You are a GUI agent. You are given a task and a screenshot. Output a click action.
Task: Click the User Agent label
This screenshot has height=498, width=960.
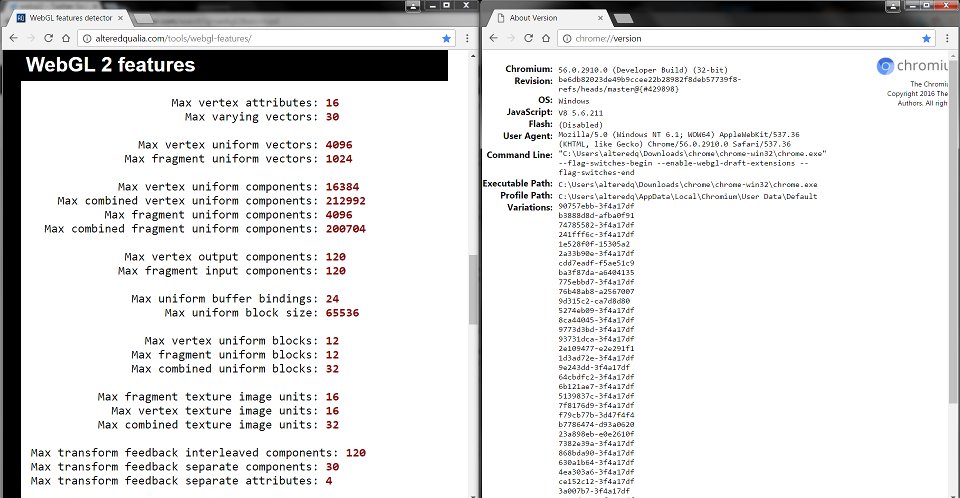pos(528,136)
